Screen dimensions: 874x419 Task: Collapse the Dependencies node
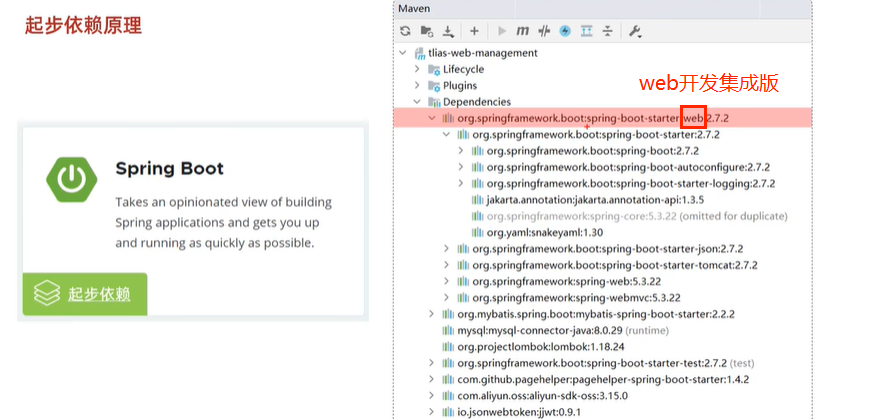[x=417, y=101]
